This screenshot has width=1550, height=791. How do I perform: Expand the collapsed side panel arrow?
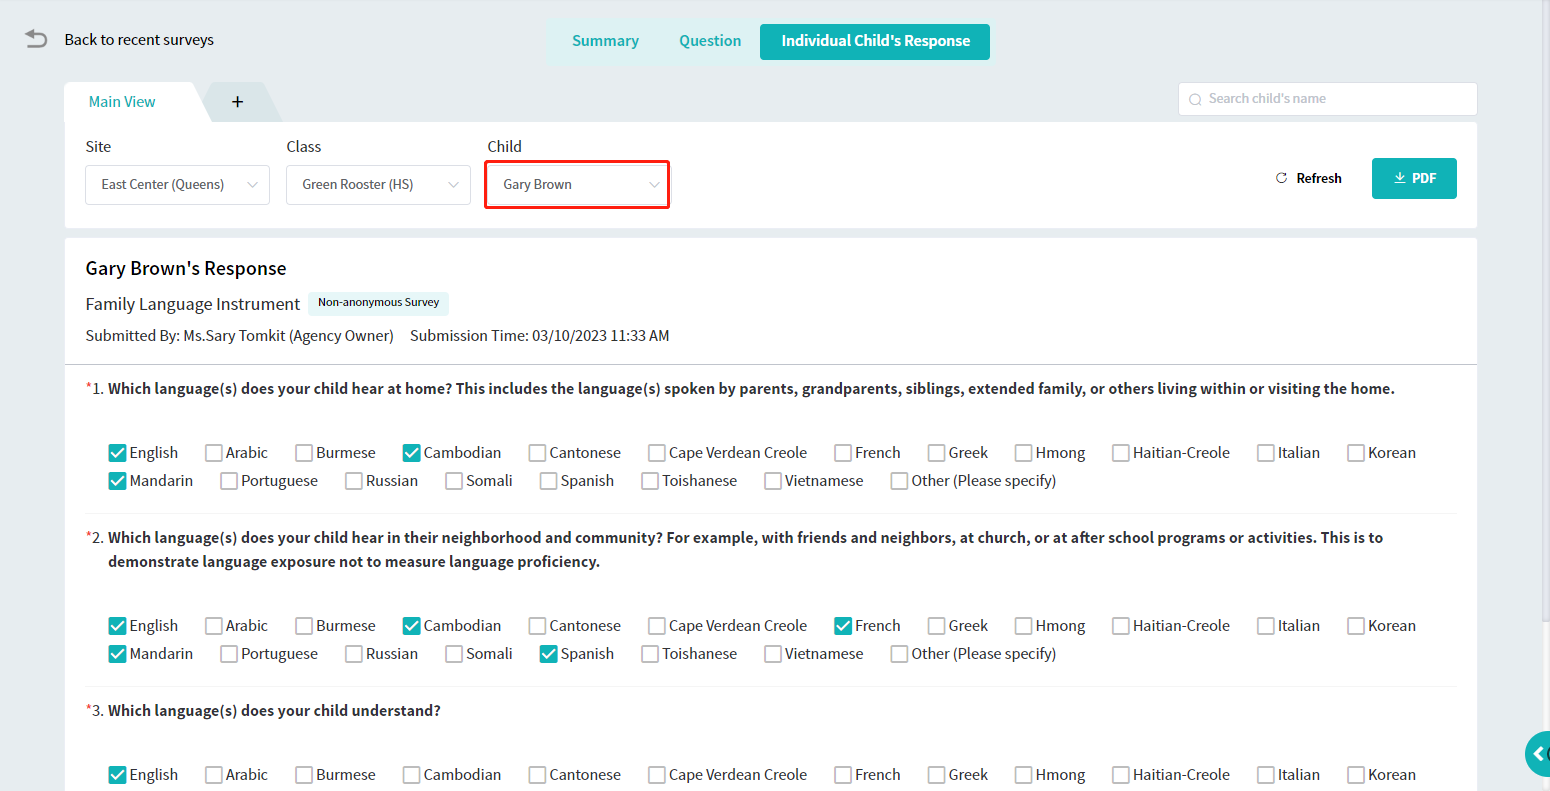point(1538,754)
